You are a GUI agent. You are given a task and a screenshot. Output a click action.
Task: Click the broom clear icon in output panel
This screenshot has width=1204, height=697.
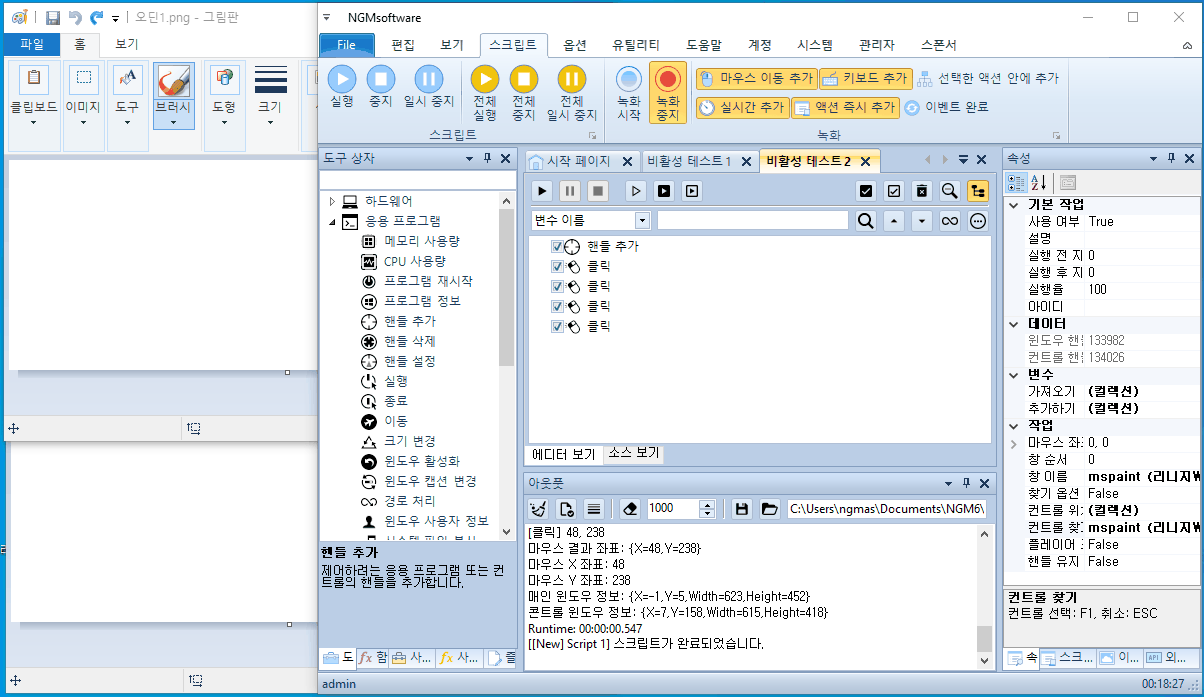(x=538, y=509)
